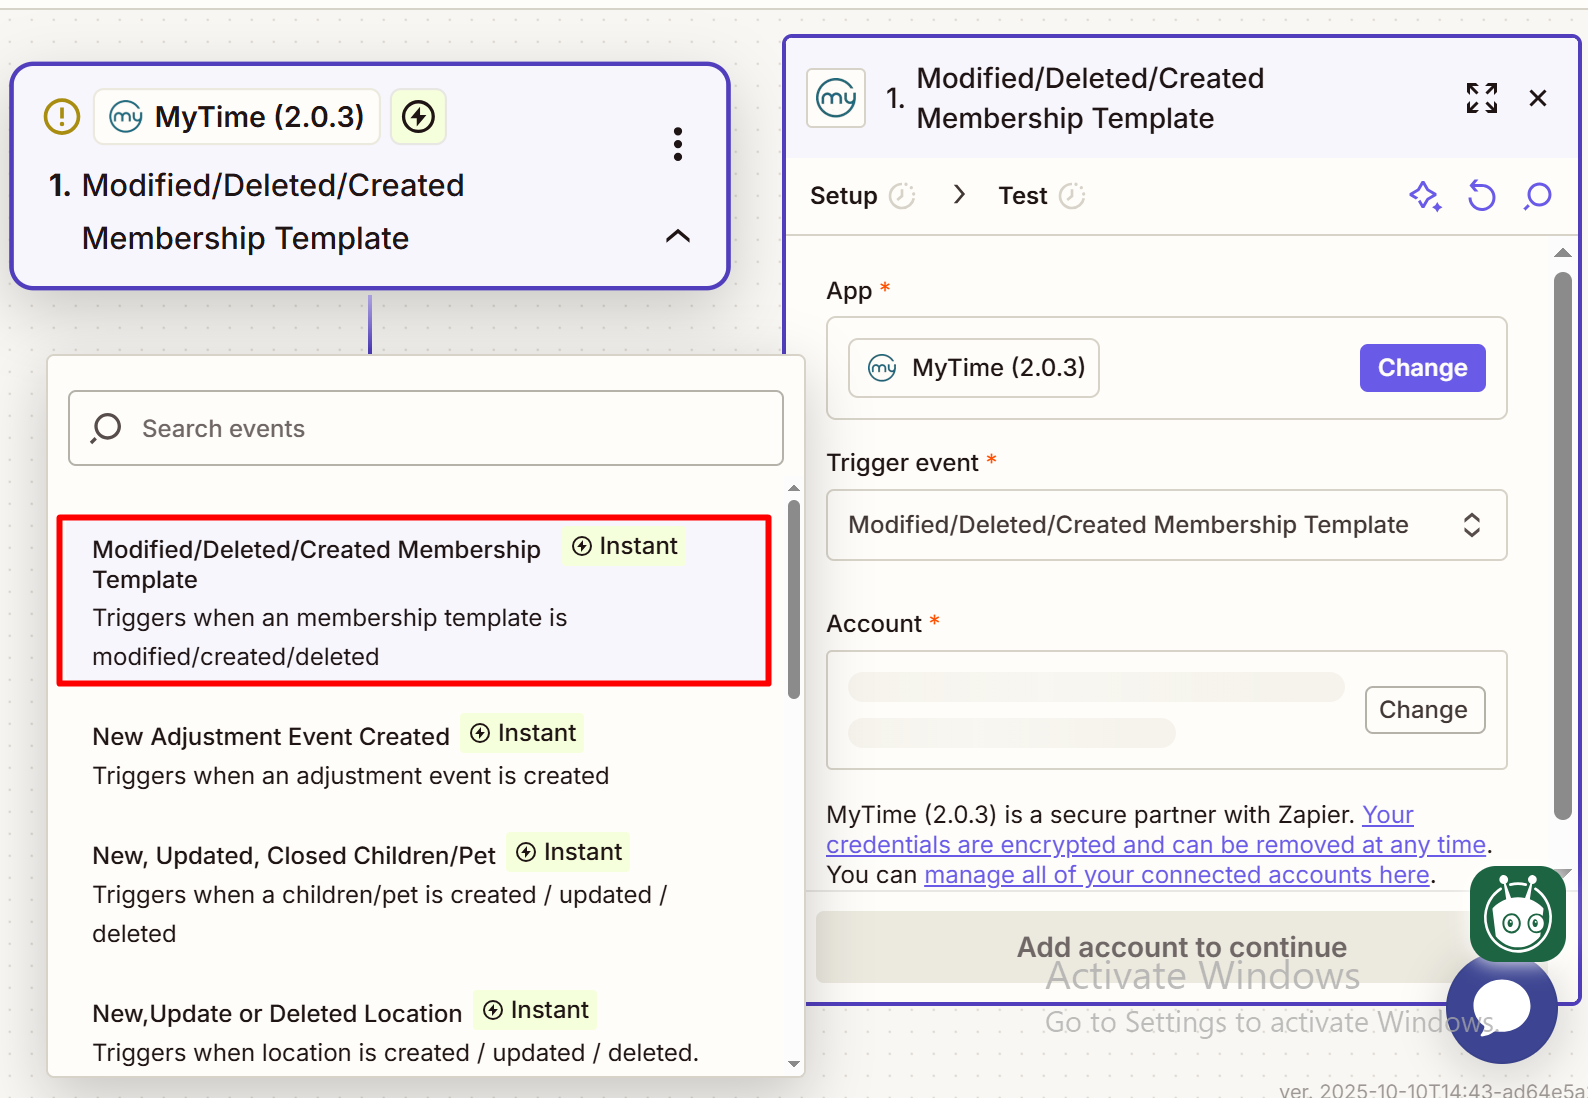Select Modified/Deleted/Created Membership Template event

[x=414, y=600]
